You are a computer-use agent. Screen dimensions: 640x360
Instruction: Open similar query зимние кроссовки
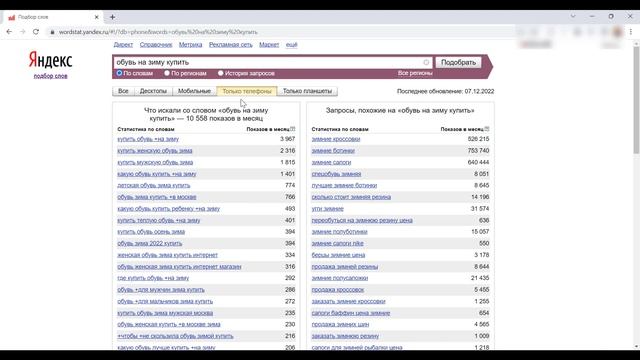click(336, 139)
